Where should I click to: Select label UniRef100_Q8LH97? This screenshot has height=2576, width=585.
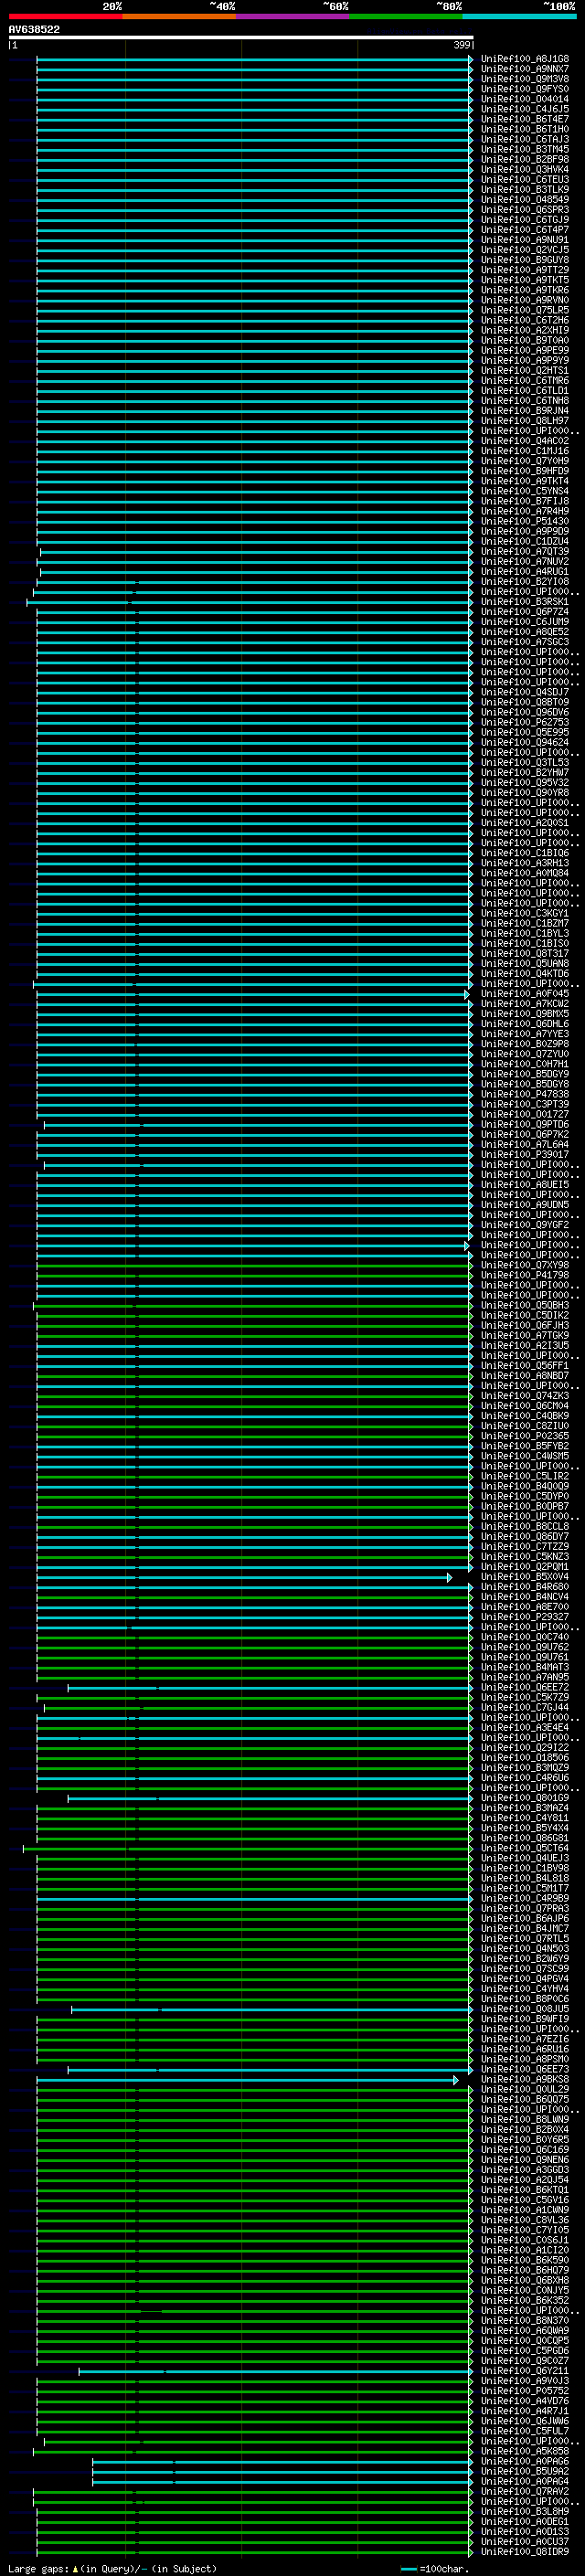(x=525, y=421)
